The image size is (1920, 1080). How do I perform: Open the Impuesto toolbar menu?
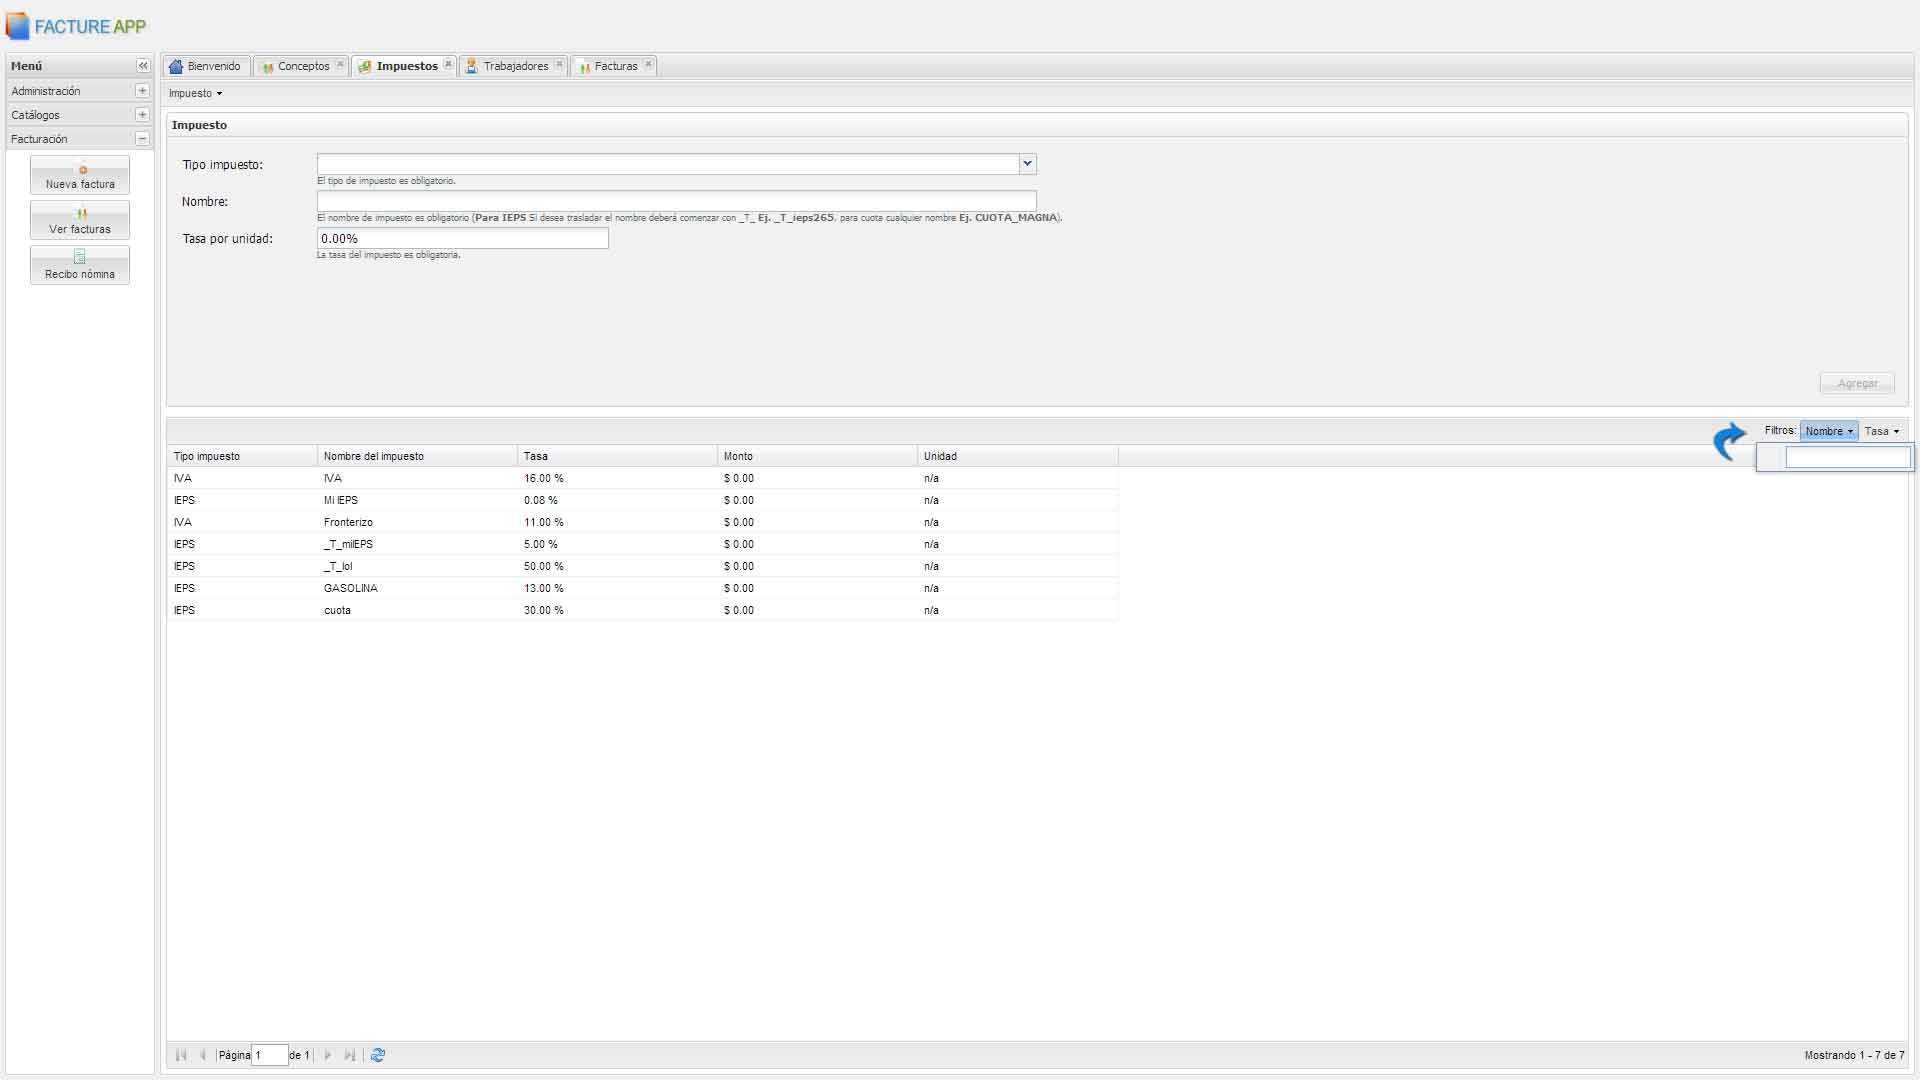click(x=195, y=94)
